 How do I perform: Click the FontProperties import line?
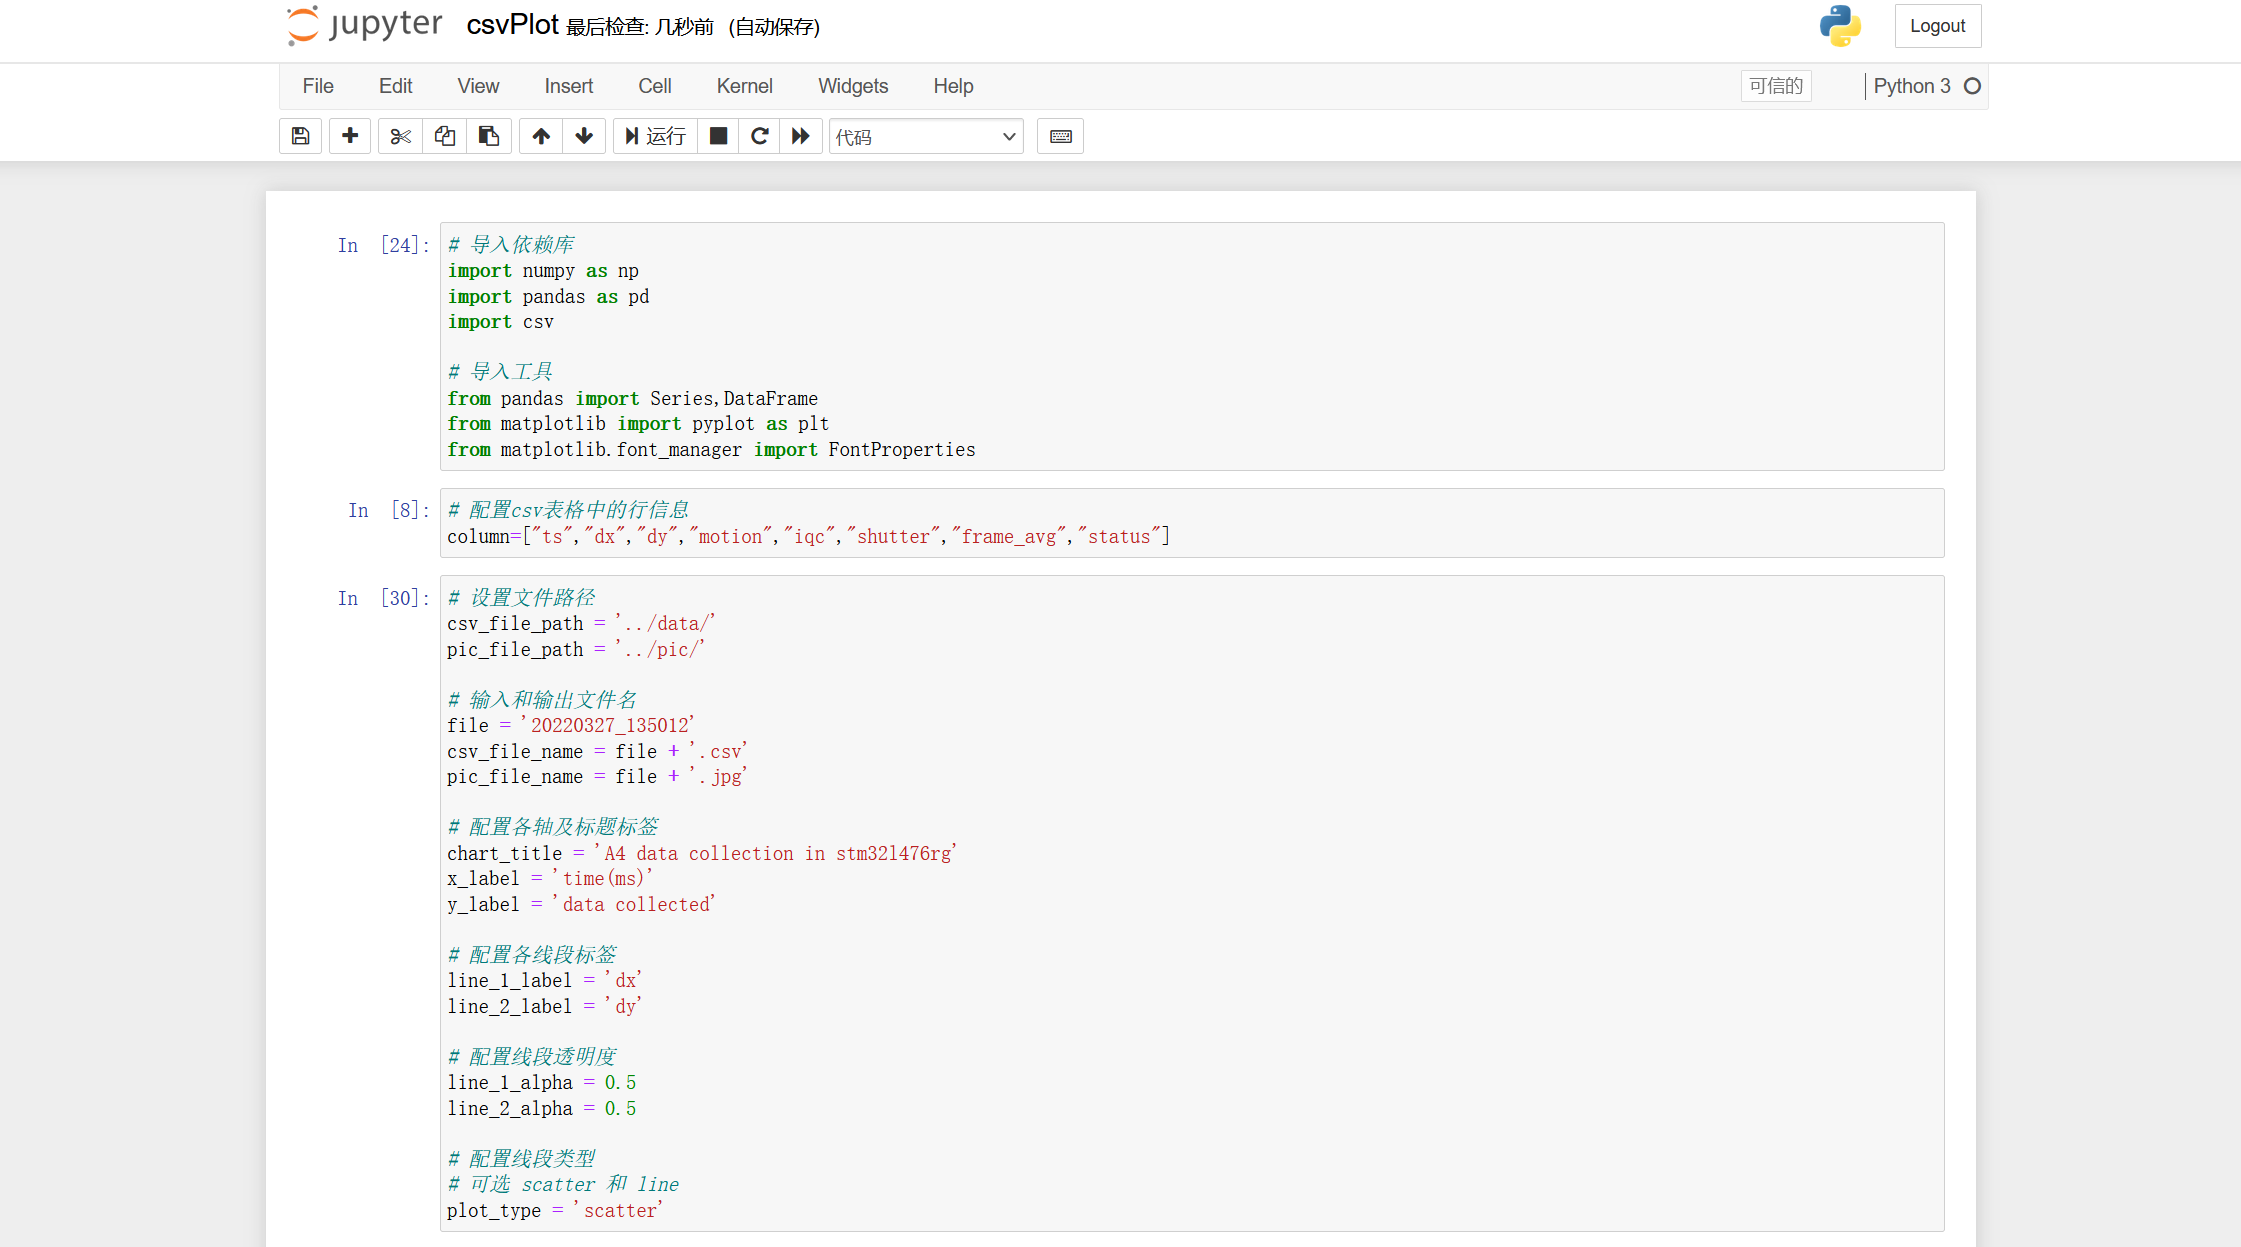point(711,450)
